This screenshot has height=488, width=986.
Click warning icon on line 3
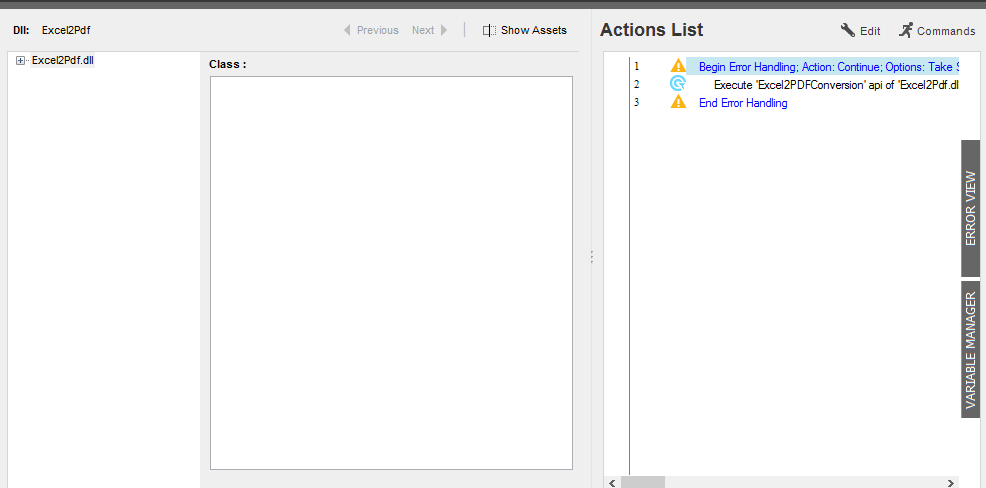(x=678, y=102)
